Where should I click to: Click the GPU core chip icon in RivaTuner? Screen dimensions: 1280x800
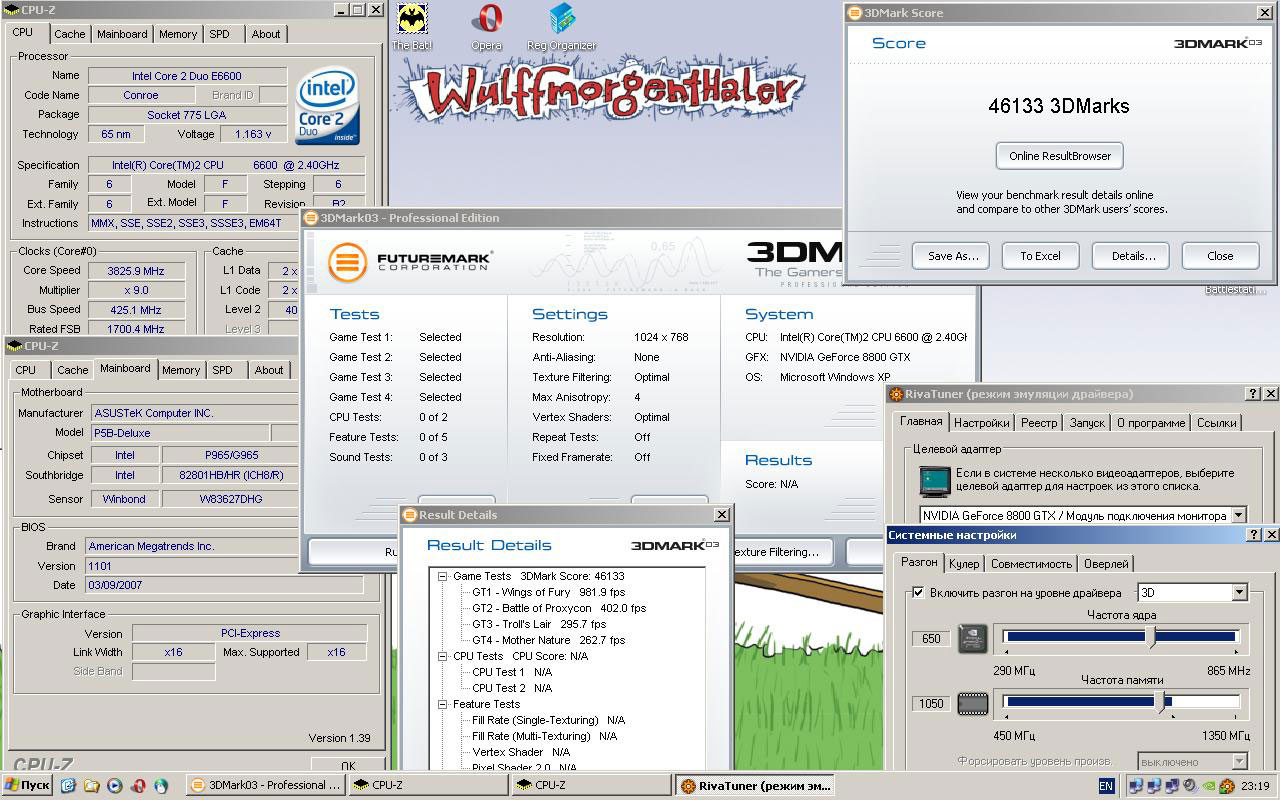click(x=972, y=638)
